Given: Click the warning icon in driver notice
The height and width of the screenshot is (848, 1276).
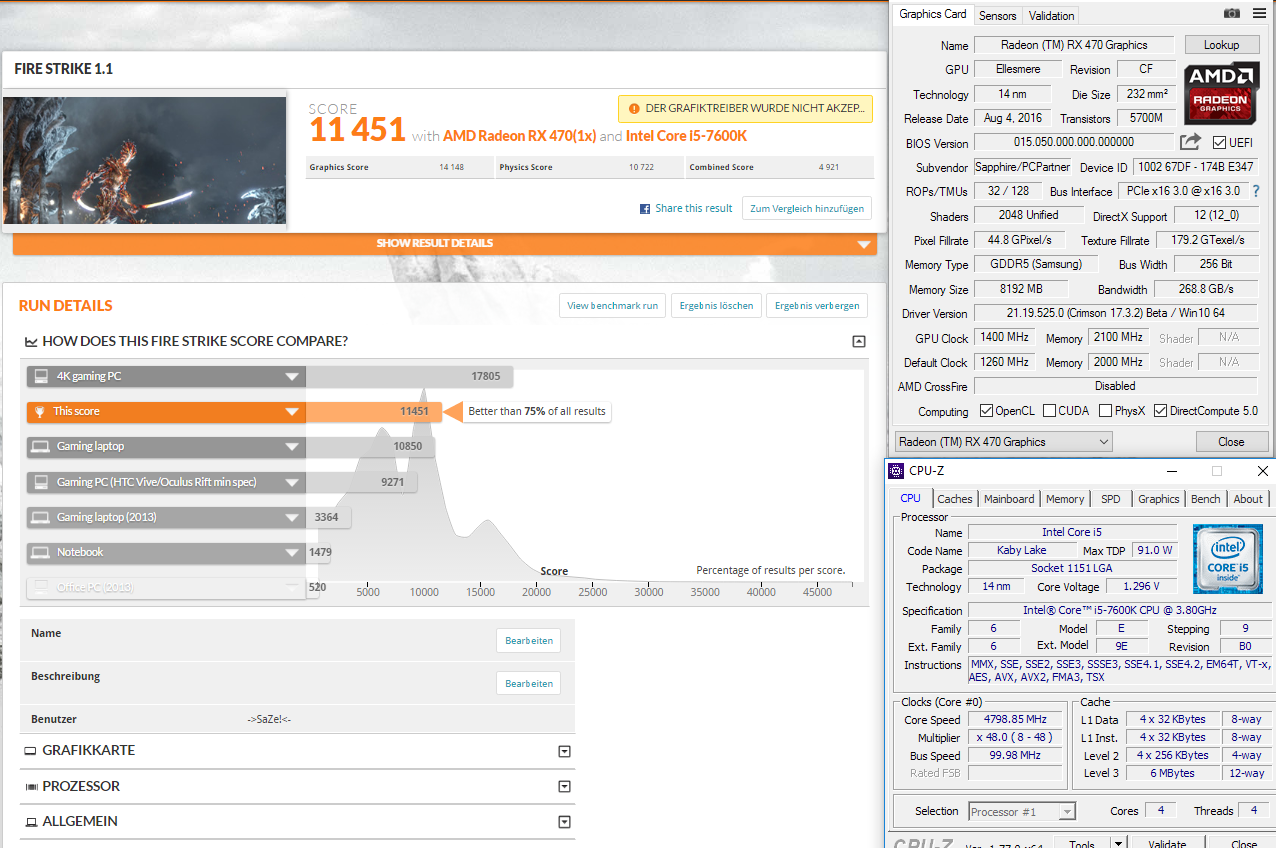Looking at the screenshot, I should point(634,108).
